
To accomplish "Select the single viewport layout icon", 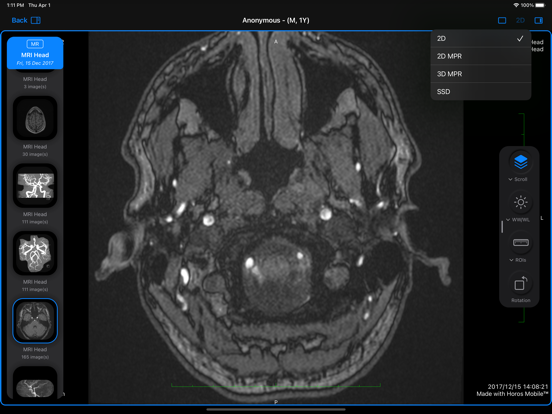I will 502,20.
